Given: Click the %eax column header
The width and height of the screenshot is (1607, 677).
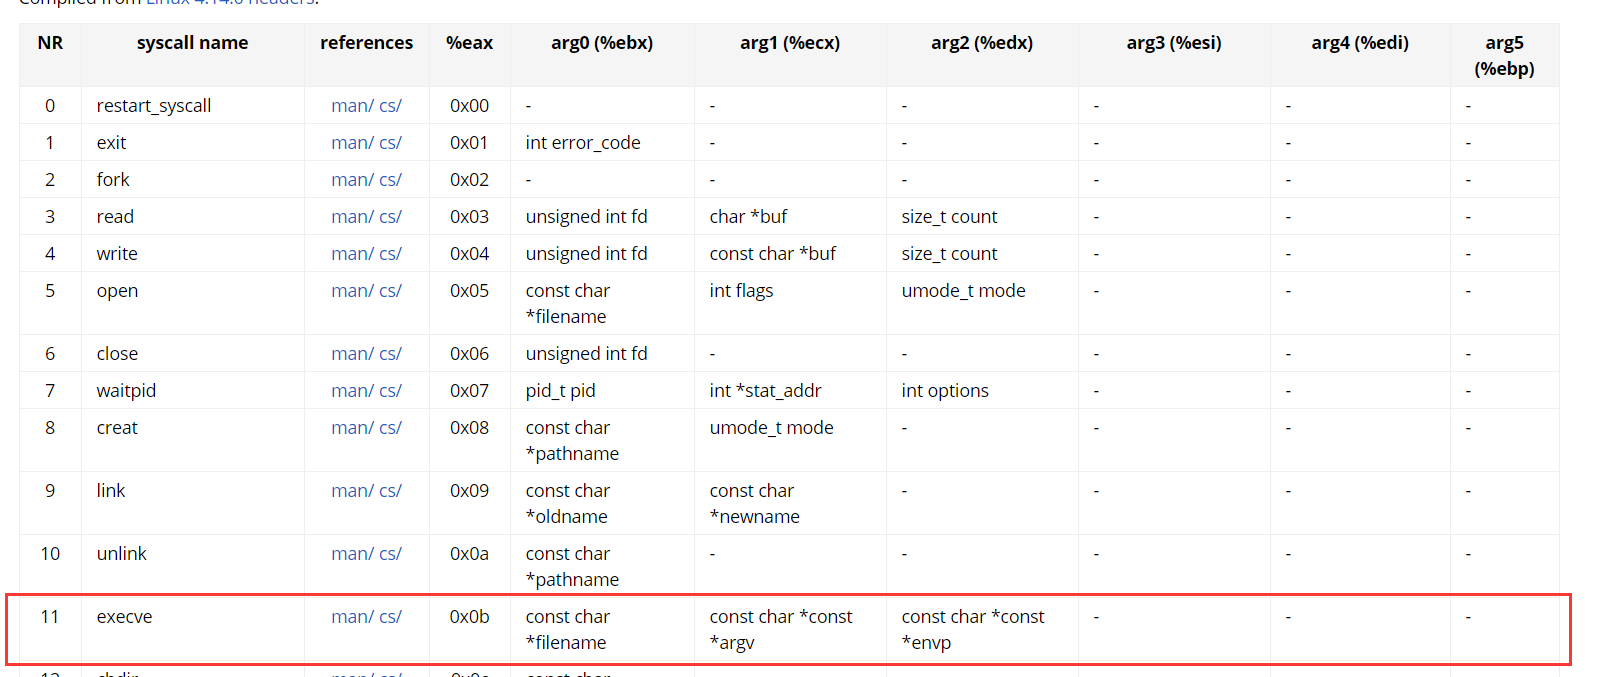Looking at the screenshot, I should pyautogui.click(x=469, y=43).
